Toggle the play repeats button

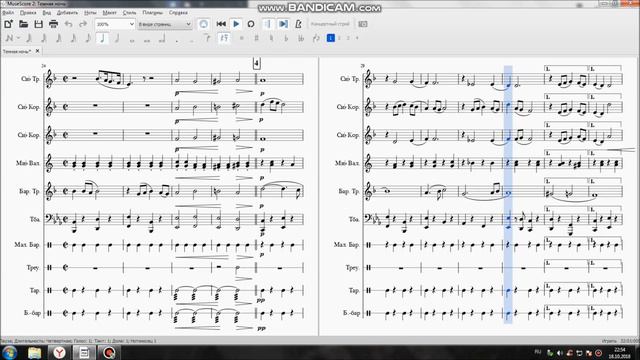(267, 24)
